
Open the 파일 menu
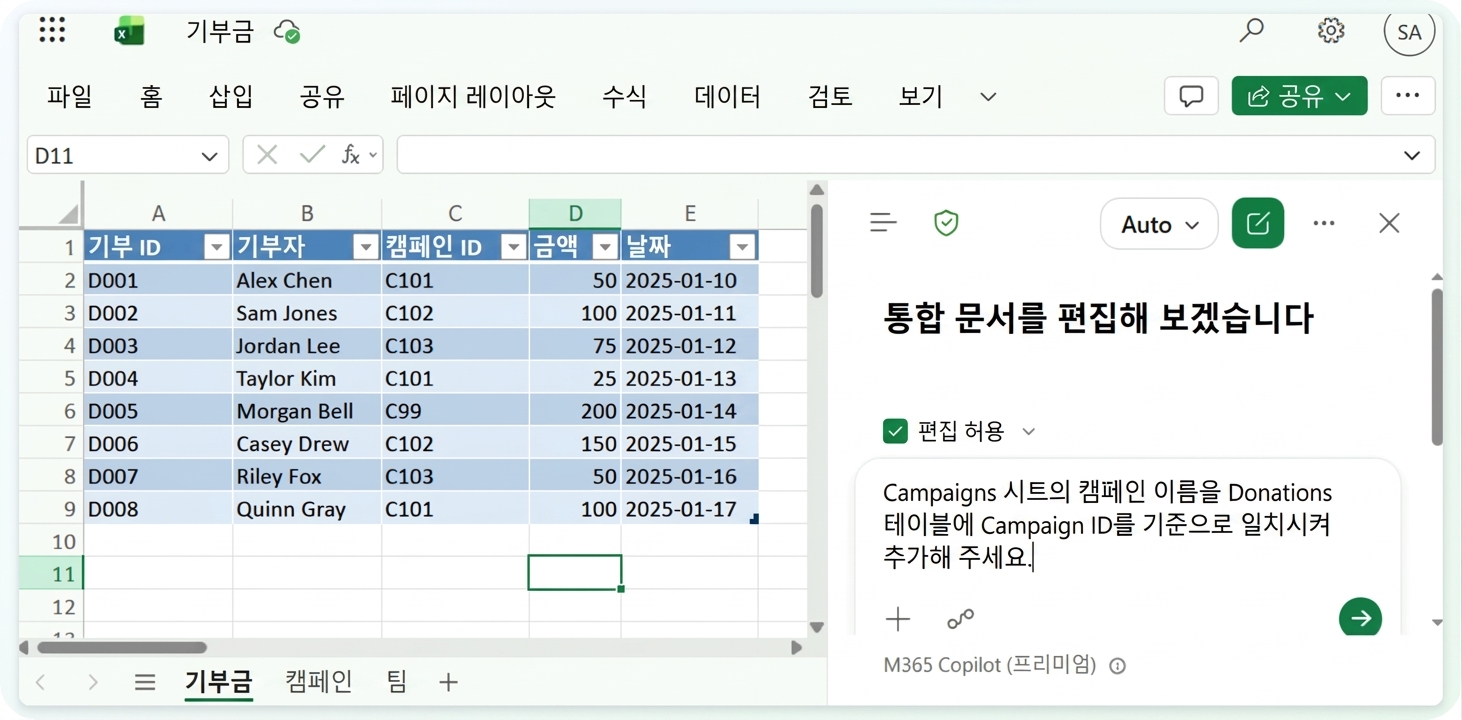(70, 97)
